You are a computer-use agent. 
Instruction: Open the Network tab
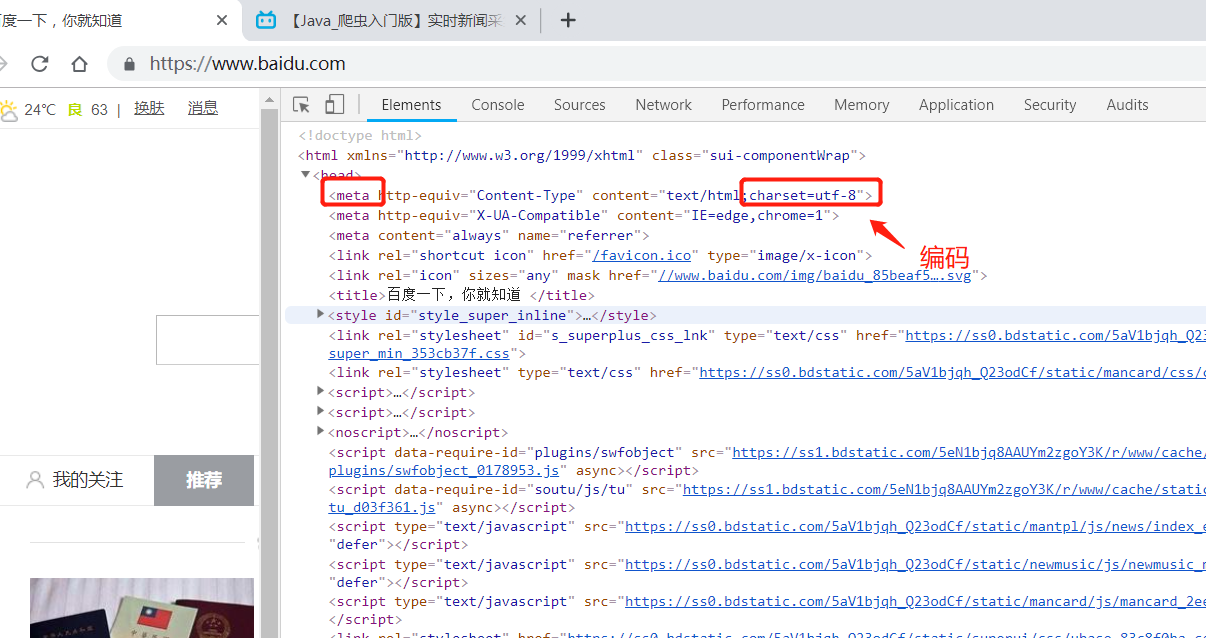click(x=664, y=105)
